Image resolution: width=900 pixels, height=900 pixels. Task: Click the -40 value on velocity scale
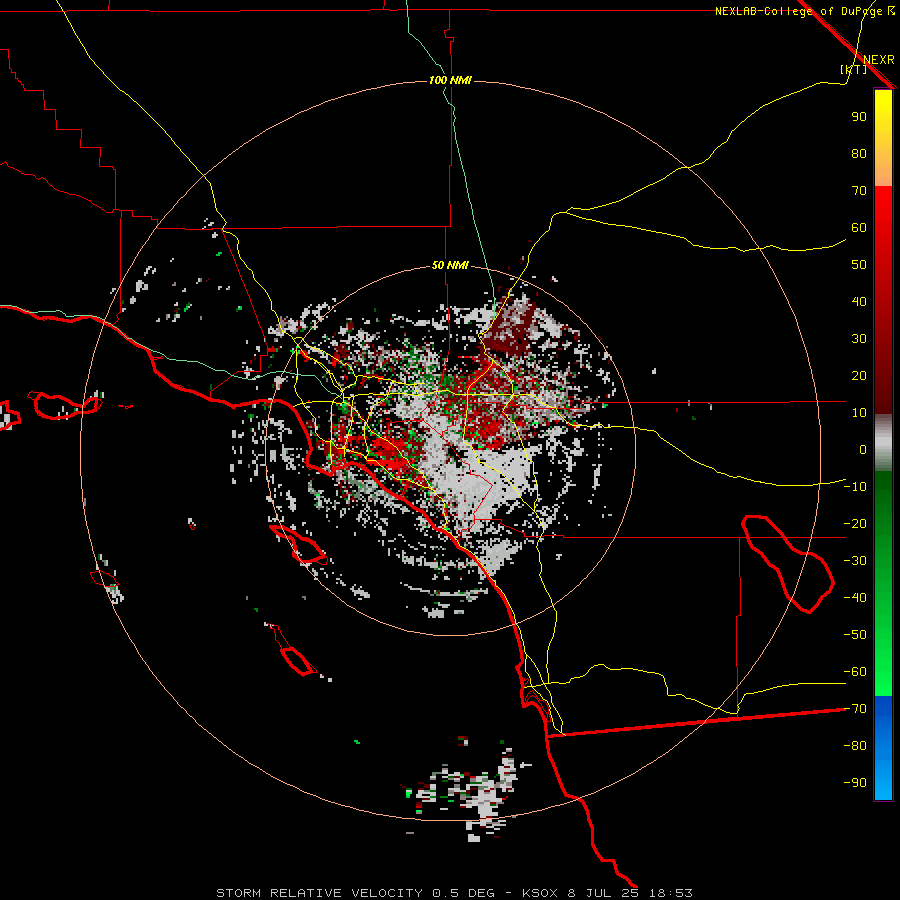point(855,598)
